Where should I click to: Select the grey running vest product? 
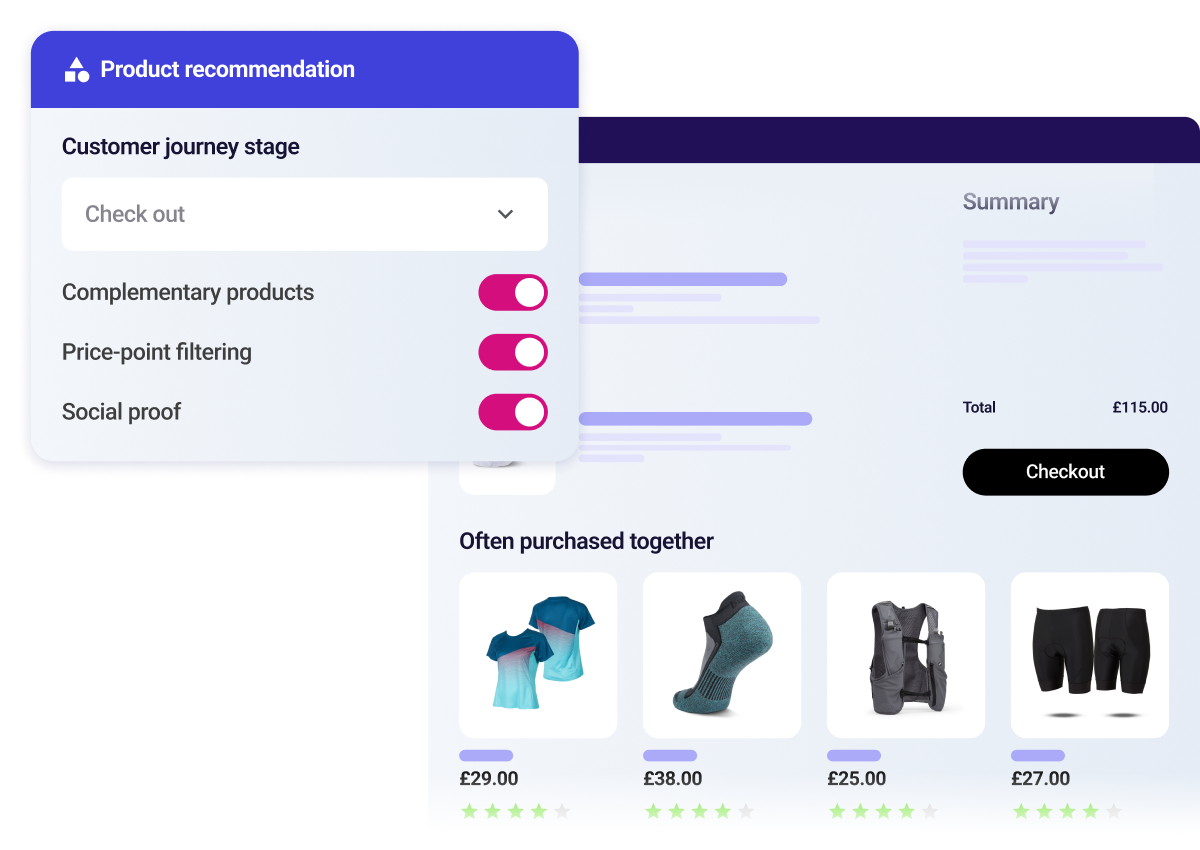[x=906, y=655]
